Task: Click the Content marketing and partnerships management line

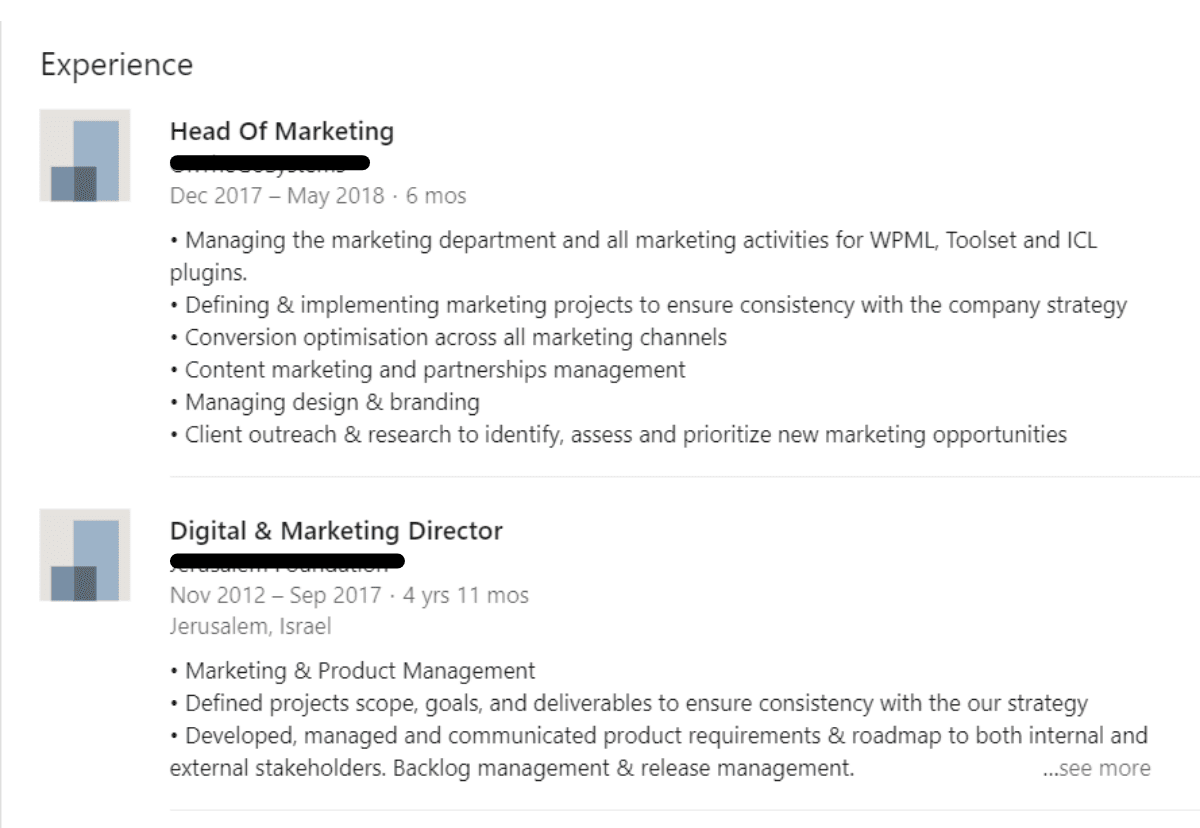Action: [x=428, y=369]
